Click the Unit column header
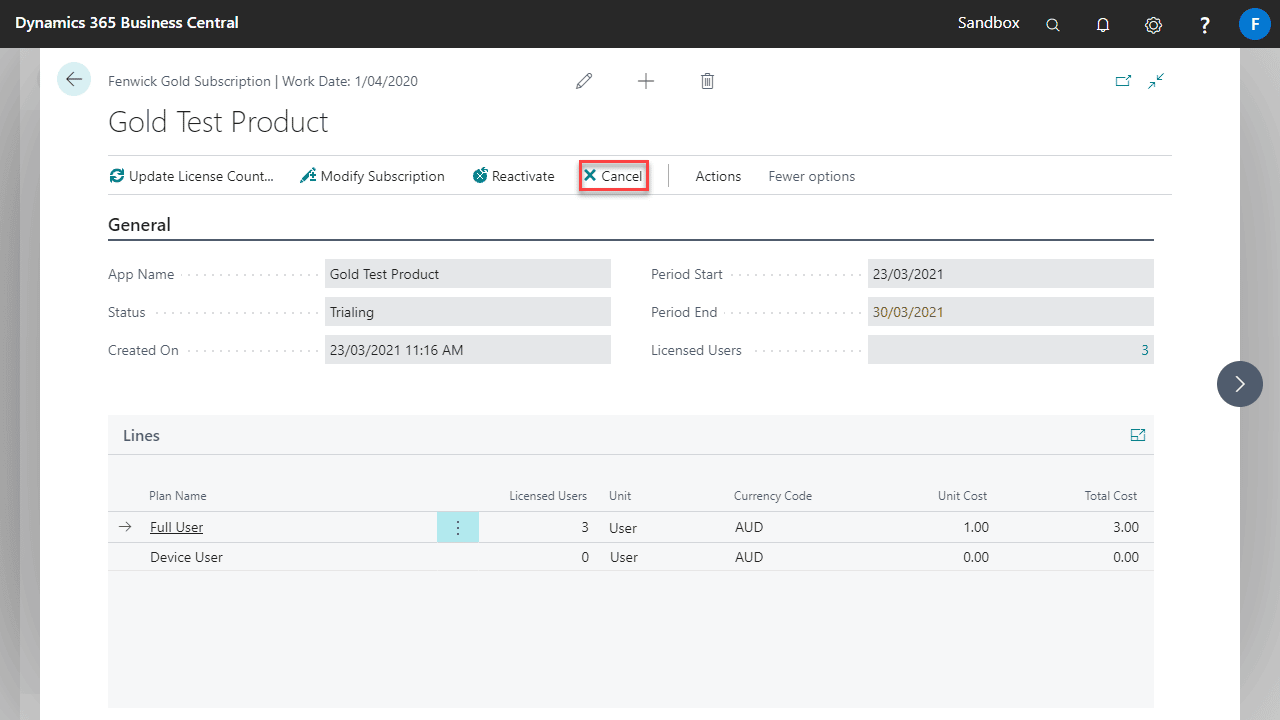The height and width of the screenshot is (720, 1280). point(620,496)
